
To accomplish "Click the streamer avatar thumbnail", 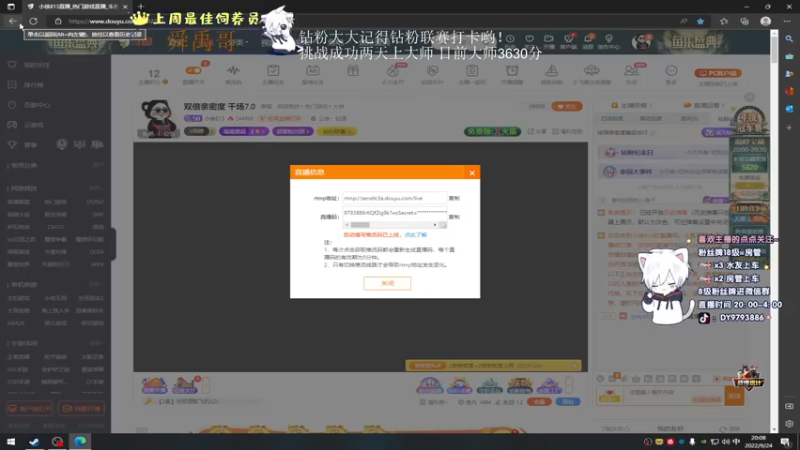I will (x=158, y=119).
